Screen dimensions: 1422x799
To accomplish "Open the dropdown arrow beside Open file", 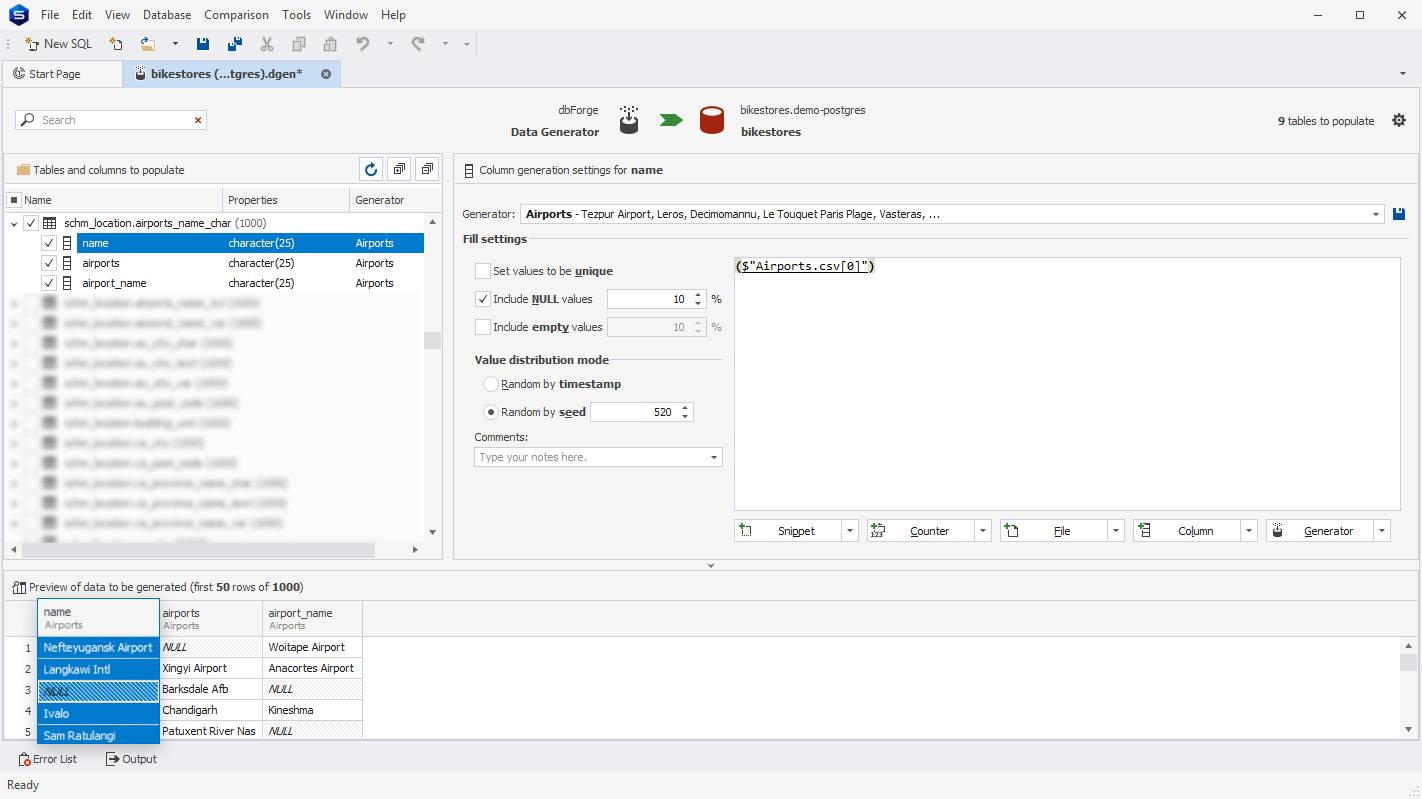I will click(175, 44).
